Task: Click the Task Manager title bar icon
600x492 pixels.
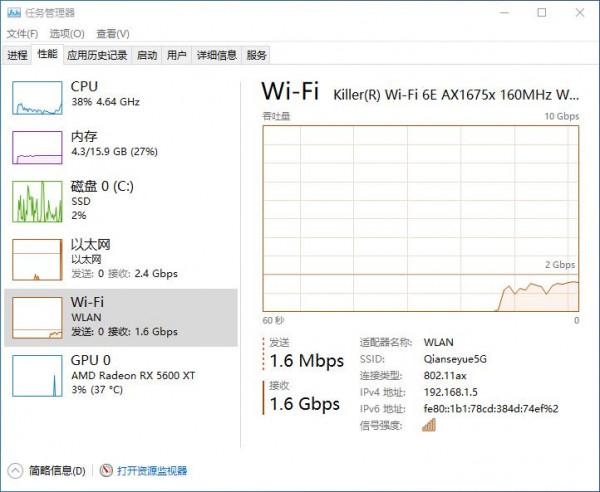Action: [x=14, y=13]
